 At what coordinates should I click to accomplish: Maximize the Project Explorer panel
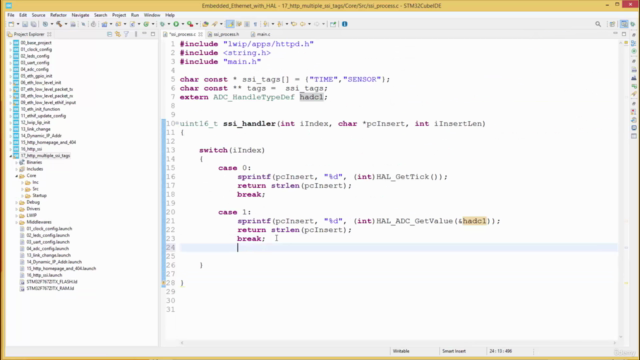(x=153, y=34)
